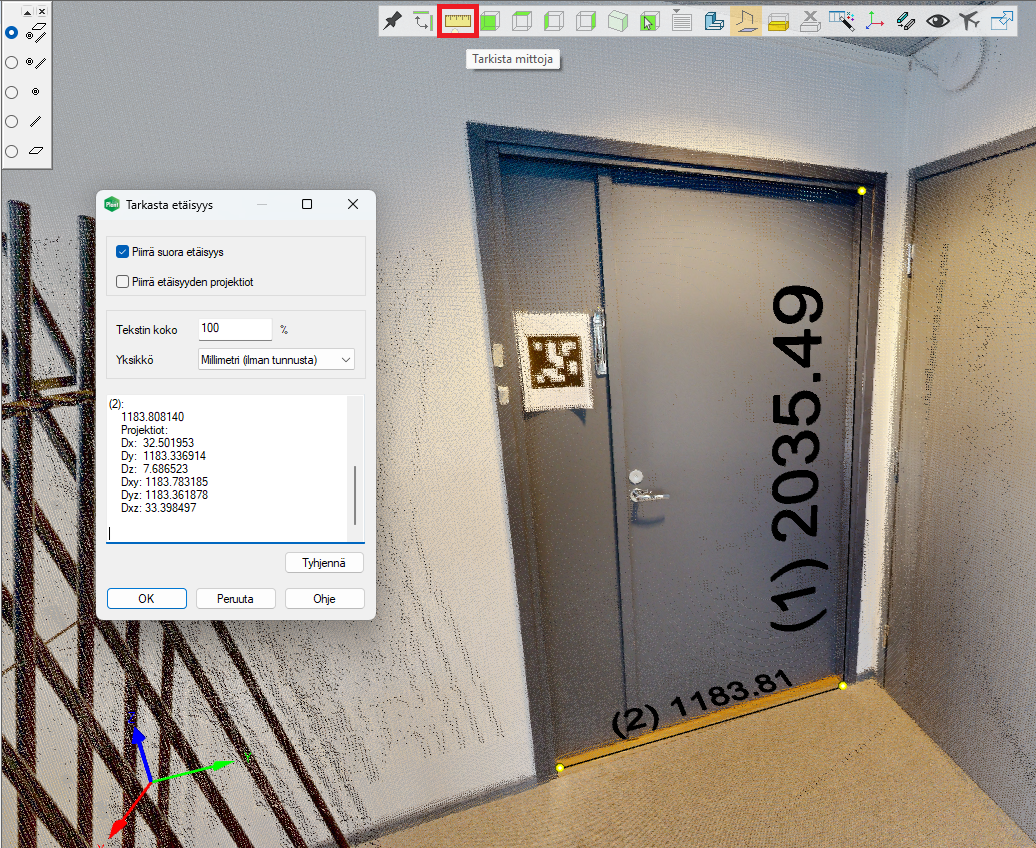Click the results text area scrollbar
The image size is (1036, 848).
(355, 488)
